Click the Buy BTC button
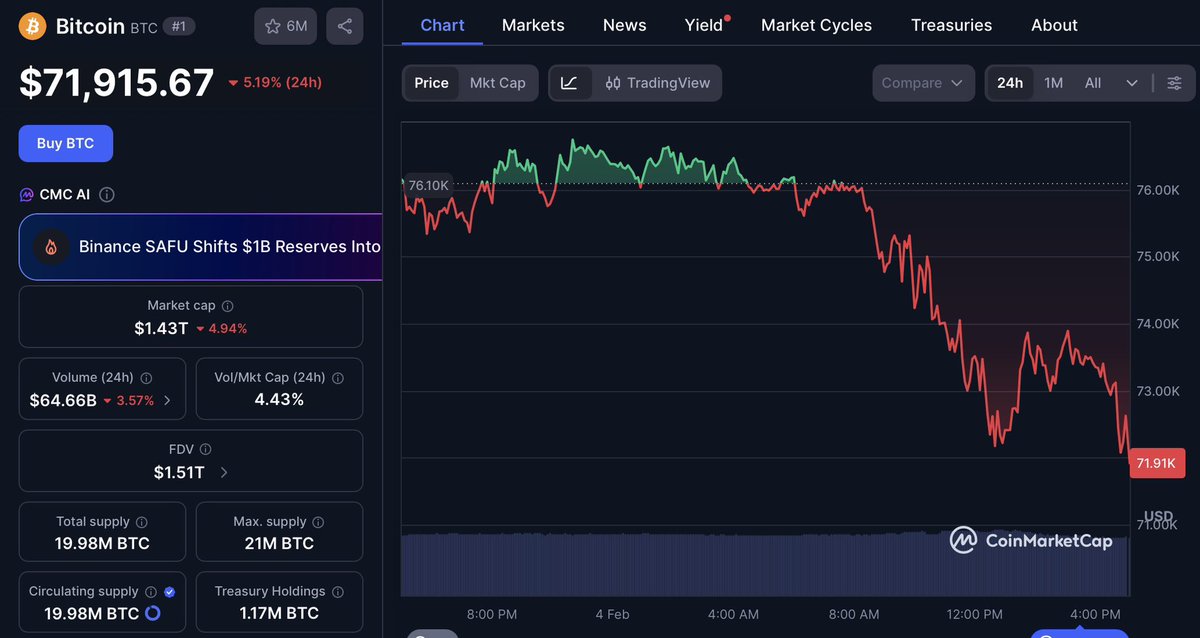Image resolution: width=1200 pixels, height=638 pixels. pyautogui.click(x=66, y=143)
